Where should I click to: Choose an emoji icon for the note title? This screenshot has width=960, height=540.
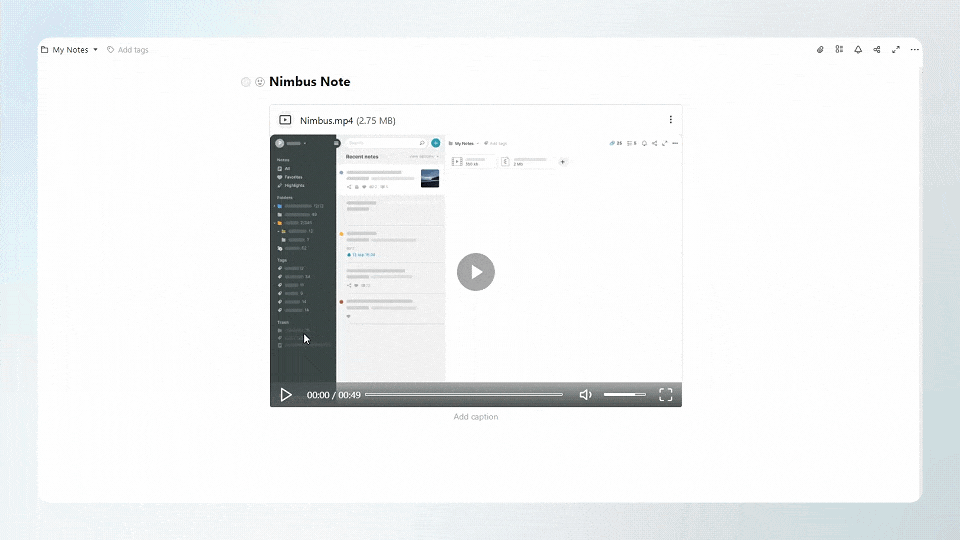tap(260, 82)
